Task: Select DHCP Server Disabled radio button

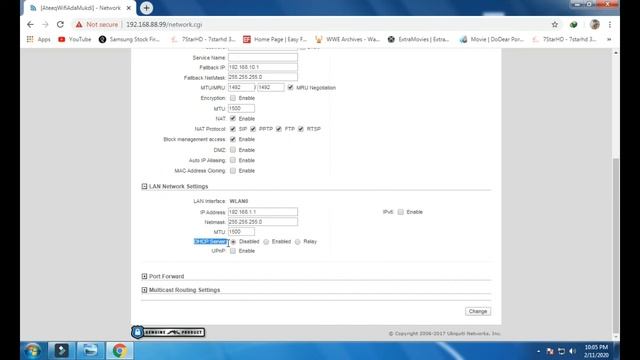Action: tap(233, 242)
